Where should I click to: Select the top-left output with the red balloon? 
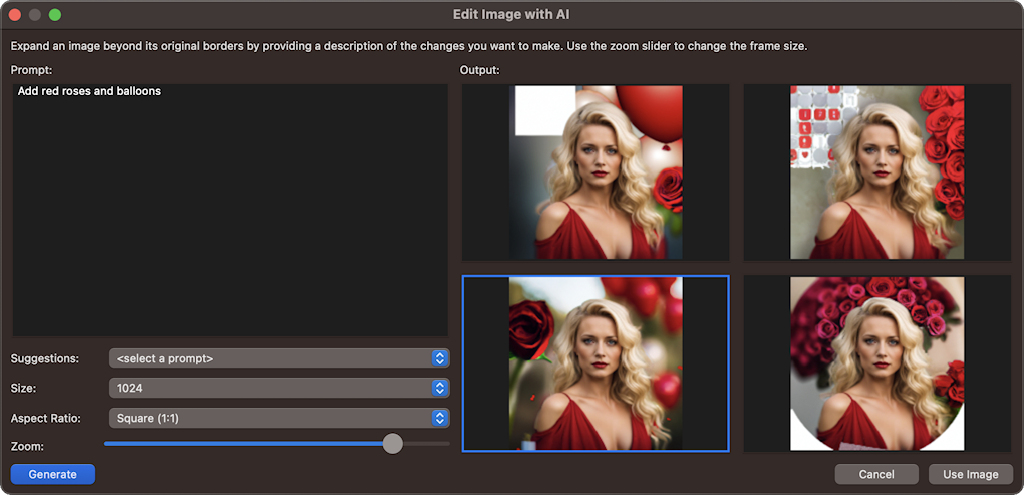pyautogui.click(x=596, y=172)
